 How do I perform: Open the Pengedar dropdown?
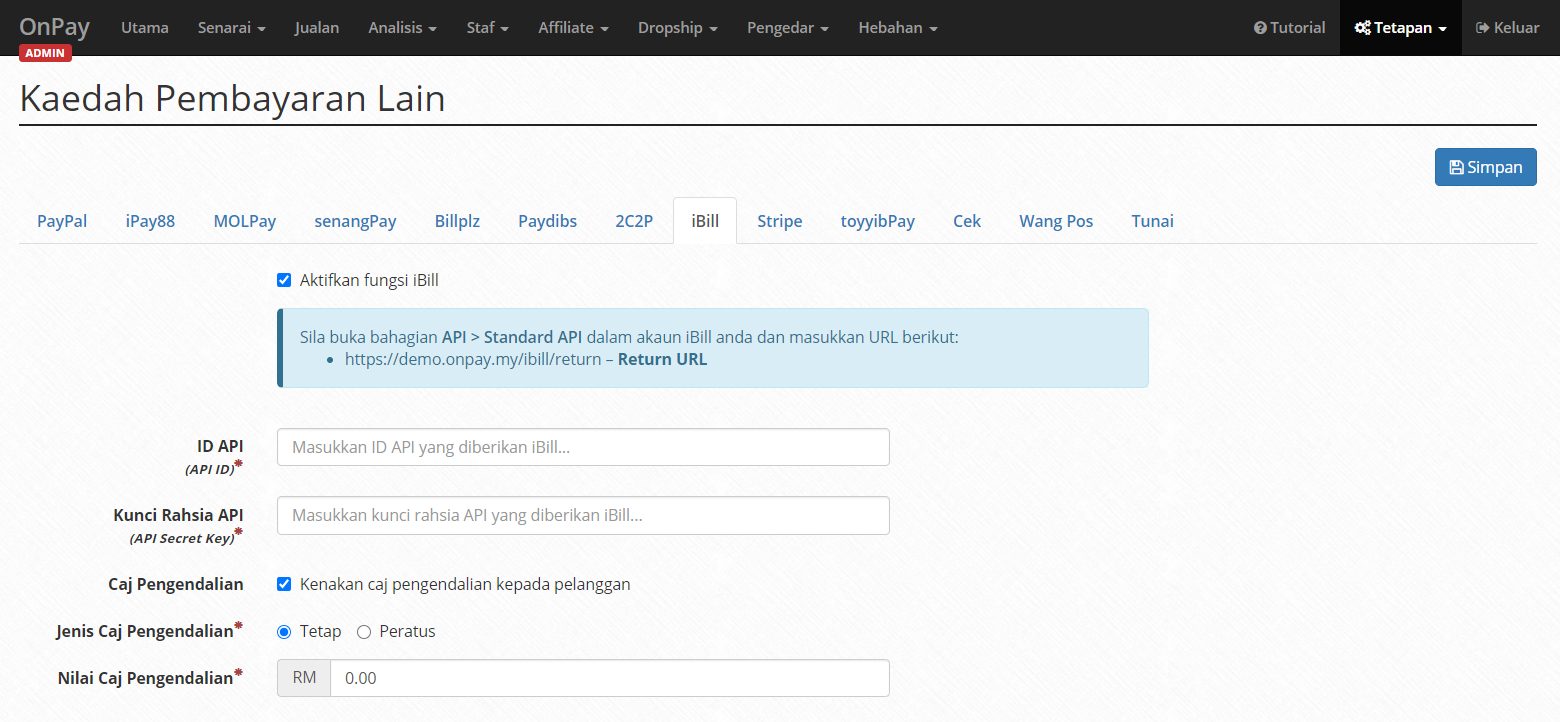[787, 27]
